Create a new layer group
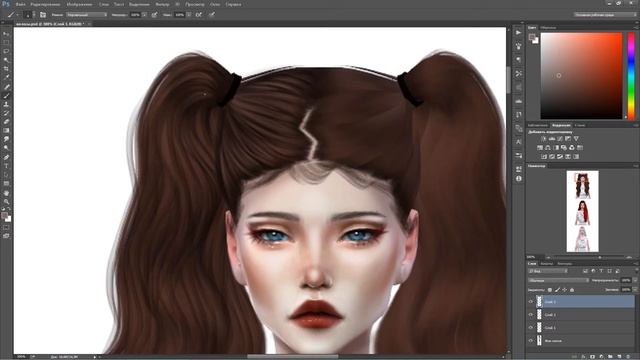This screenshot has width=640, height=360. (610, 357)
